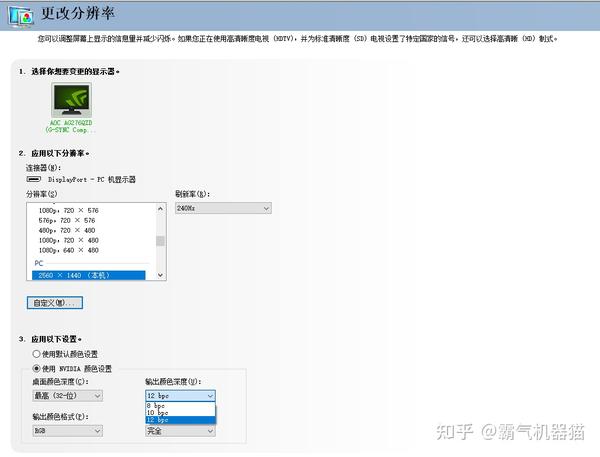Viewport: 600px width, 457px height.
Task: Click the resolution list's scroll-up arrow
Action: [160, 209]
